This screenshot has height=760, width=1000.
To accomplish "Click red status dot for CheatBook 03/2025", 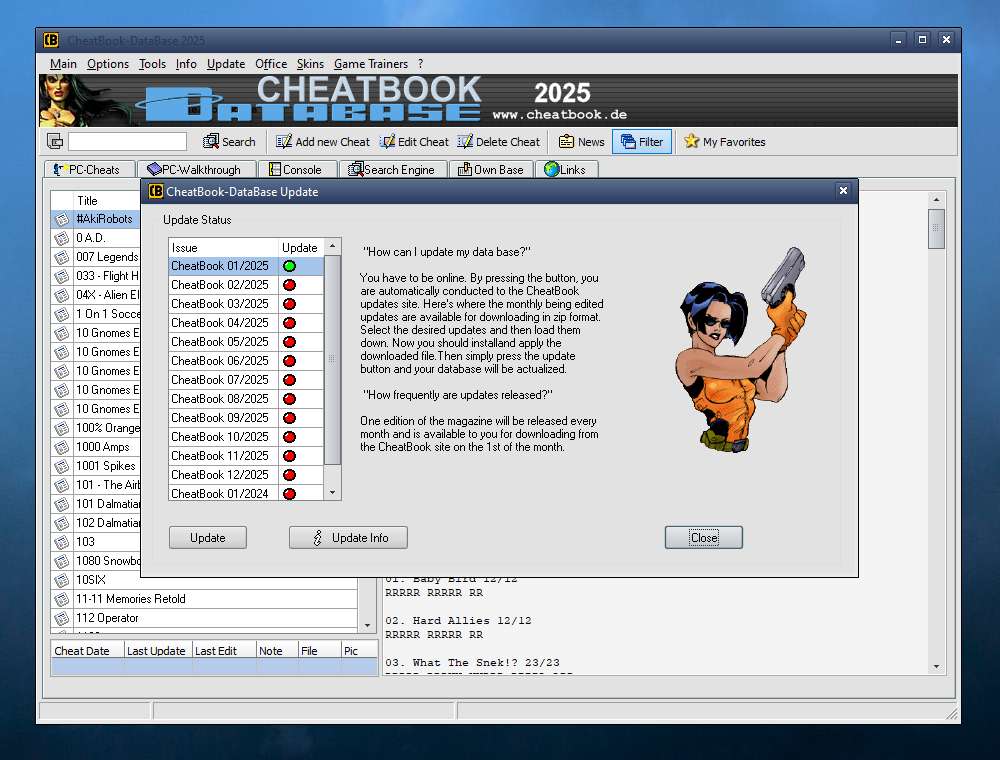I will (x=290, y=304).
